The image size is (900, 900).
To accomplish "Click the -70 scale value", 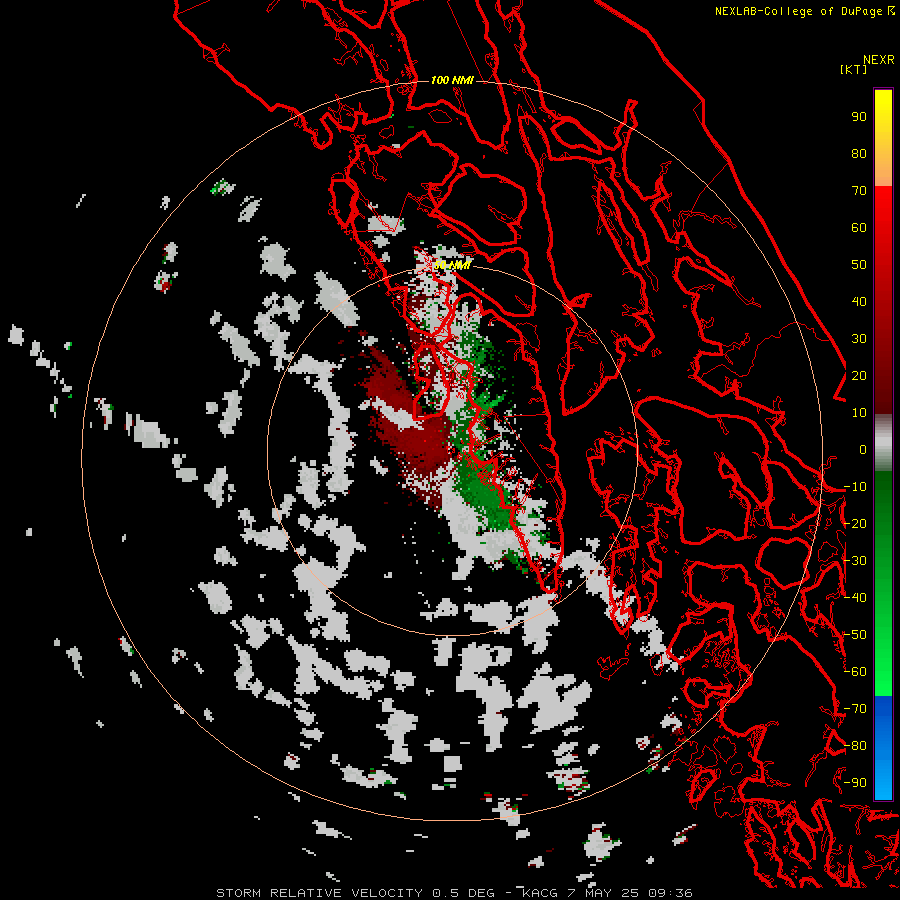I will pyautogui.click(x=855, y=709).
